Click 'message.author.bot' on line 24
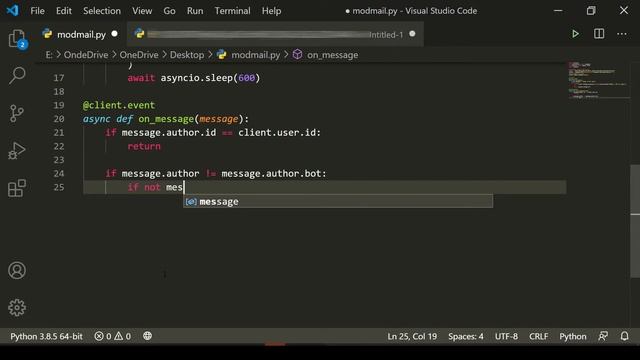Image resolution: width=640 pixels, height=360 pixels. click(x=271, y=173)
